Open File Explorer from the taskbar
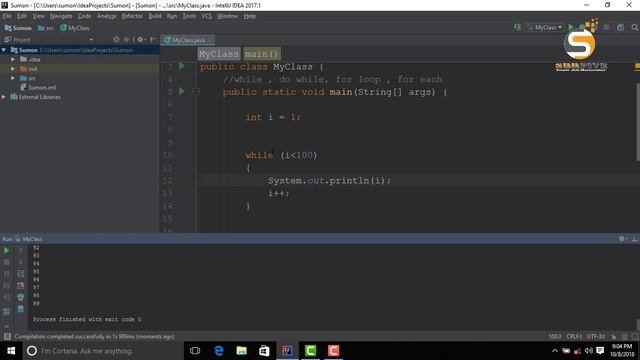This screenshot has width=640, height=360. [241, 351]
